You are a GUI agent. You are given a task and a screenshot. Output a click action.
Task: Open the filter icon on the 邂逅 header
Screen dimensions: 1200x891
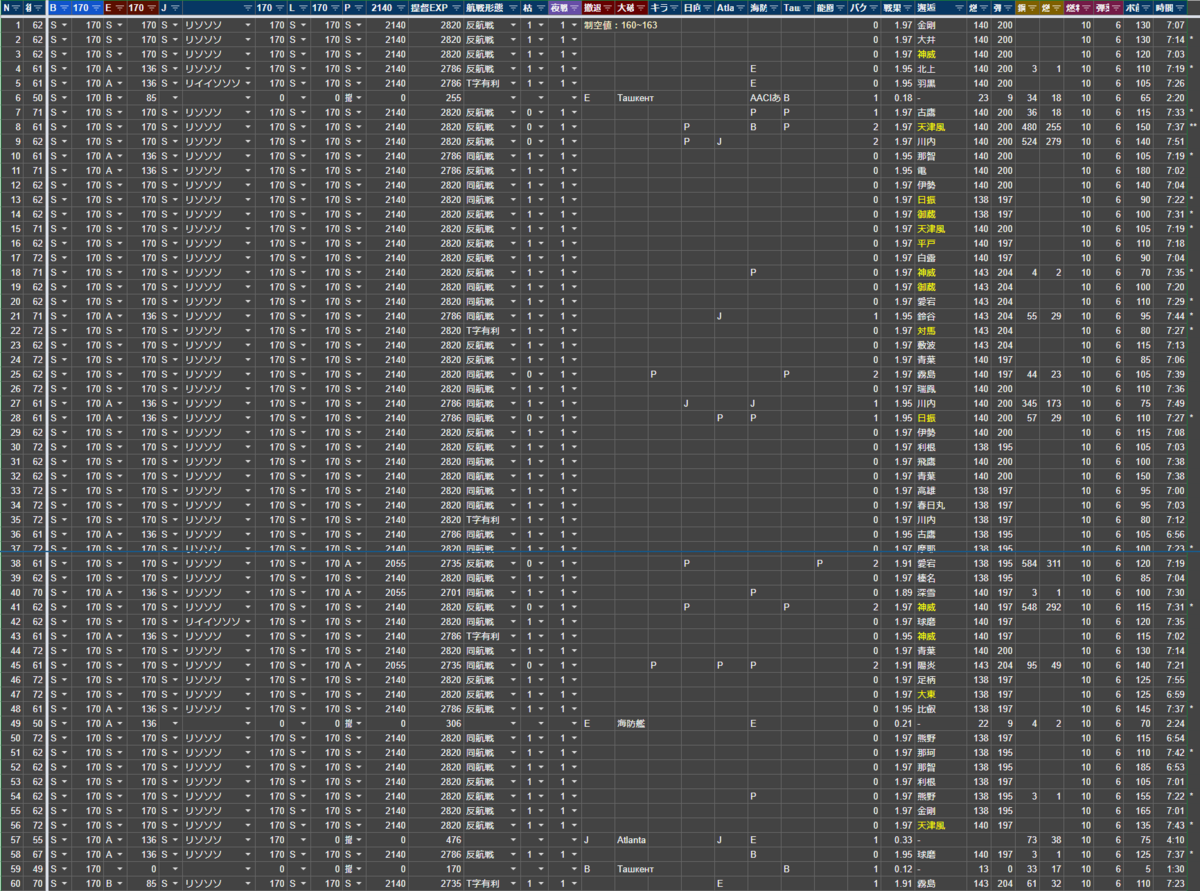pyautogui.click(x=958, y=7)
